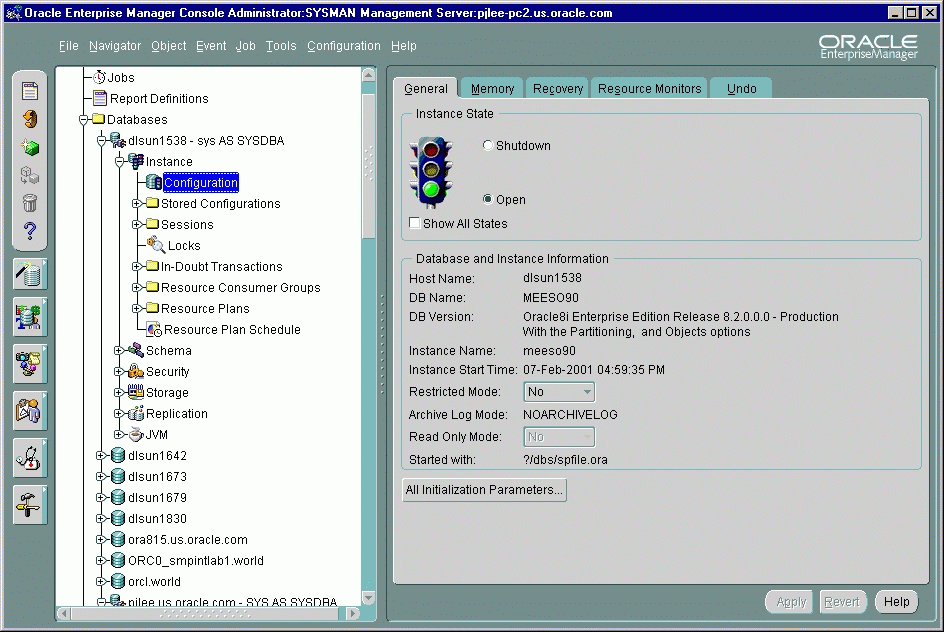The image size is (944, 632).
Task: Click the Instance node icon in tree
Action: (x=136, y=161)
